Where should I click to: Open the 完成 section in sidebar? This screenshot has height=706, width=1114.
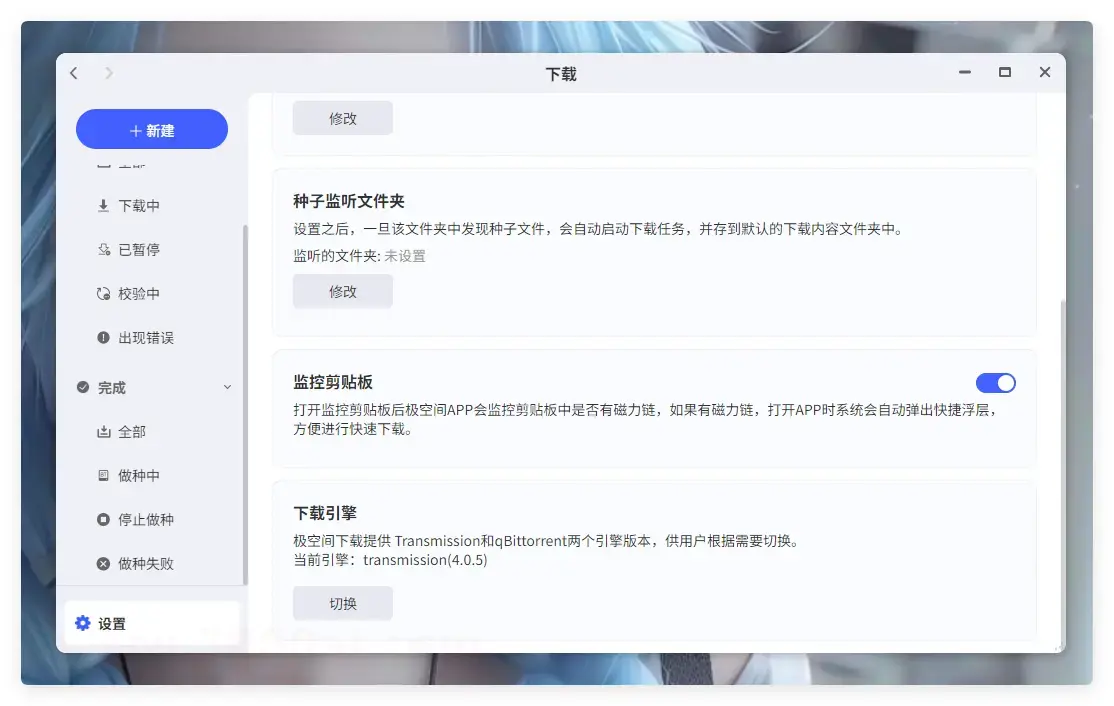pos(110,387)
